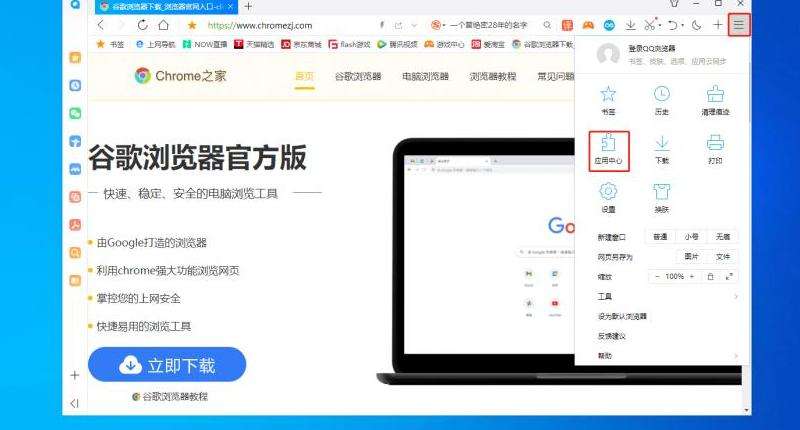Click the lightning speed-mode icon in address bar
This screenshot has height=430, width=800.
[382, 25]
